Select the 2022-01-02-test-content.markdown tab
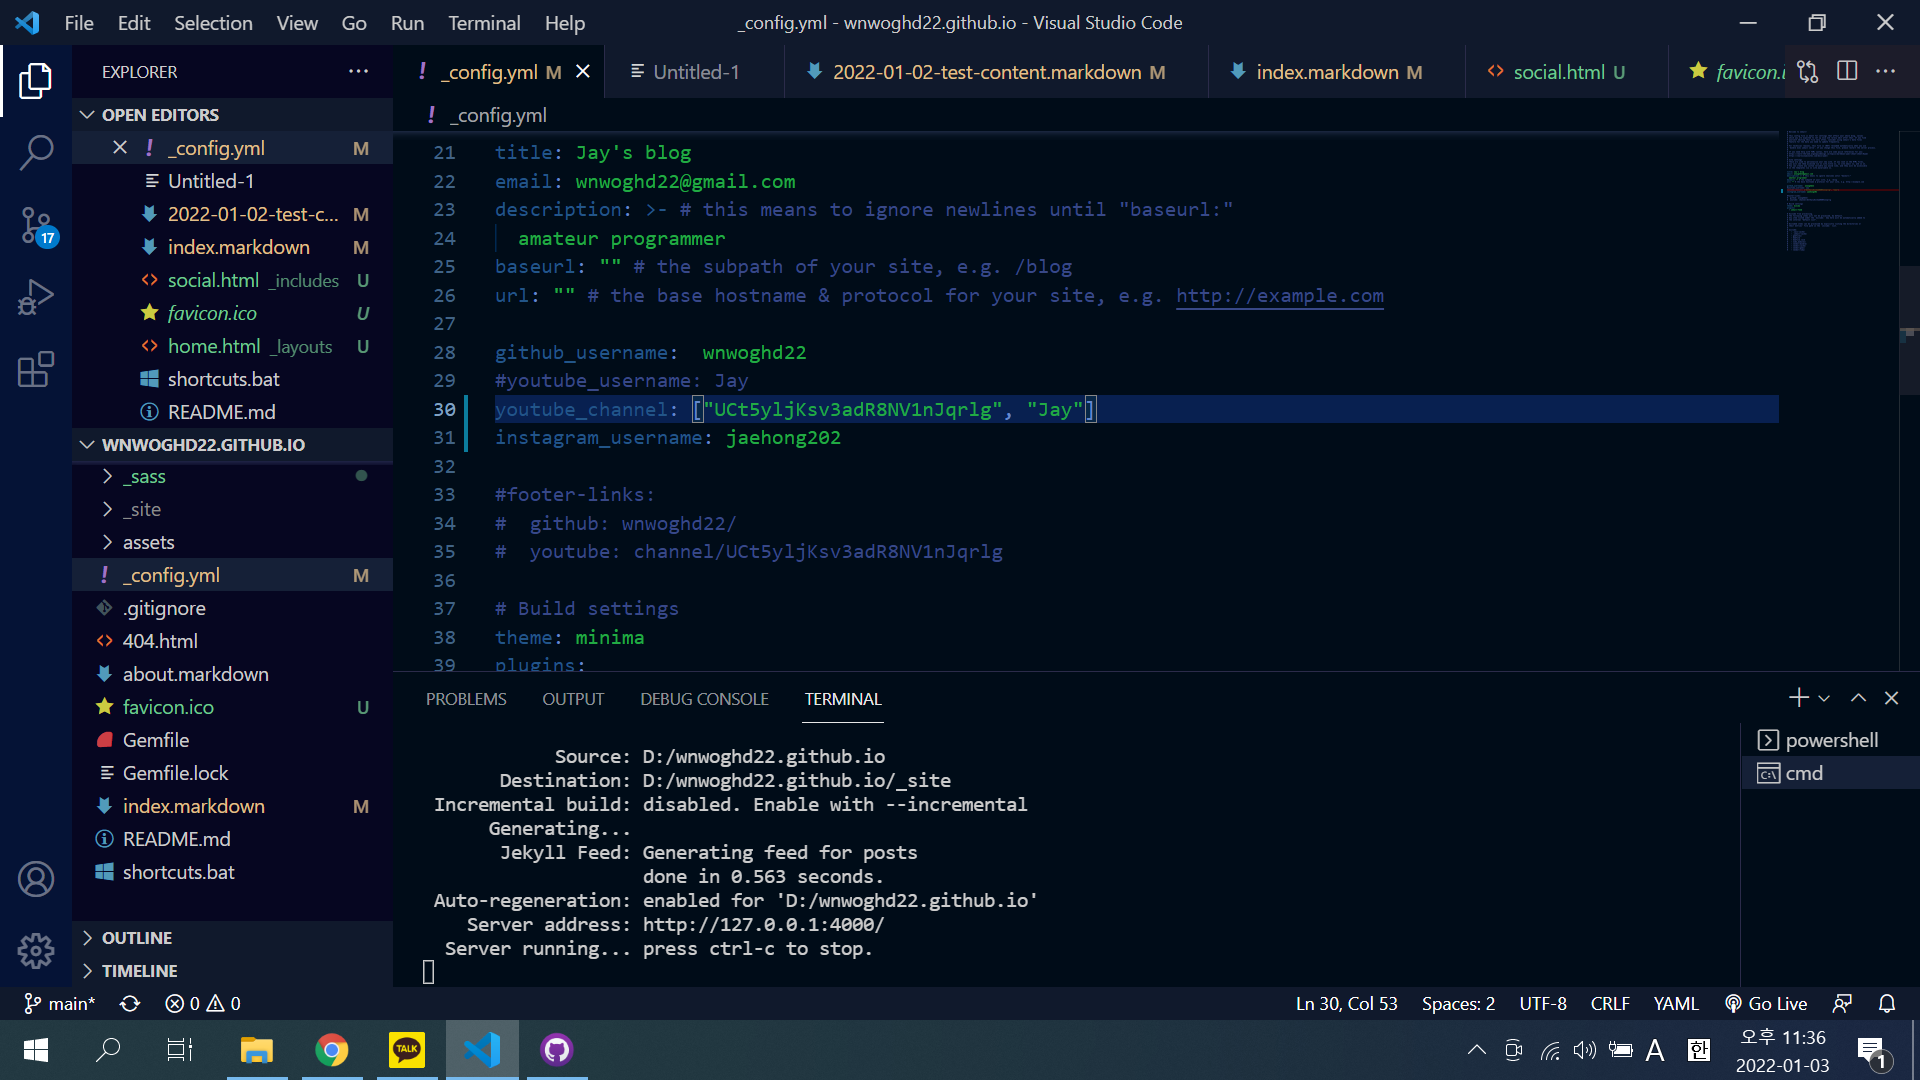 click(x=986, y=71)
